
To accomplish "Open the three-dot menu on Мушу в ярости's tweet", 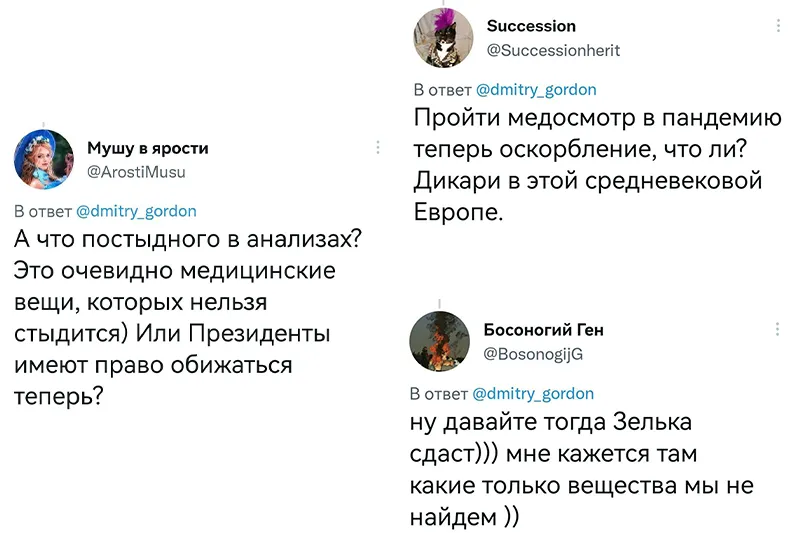I will tap(378, 147).
